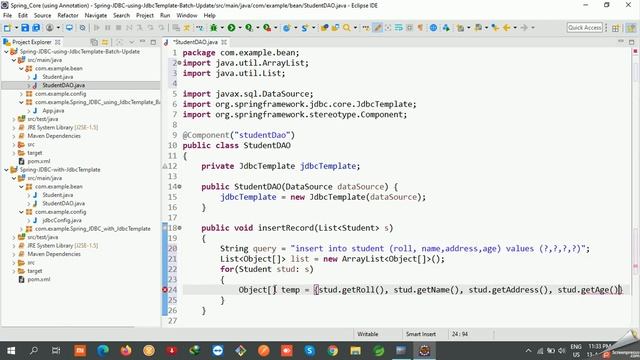
Task: Select StudentDAO.java in first project tree
Action: pos(64,85)
